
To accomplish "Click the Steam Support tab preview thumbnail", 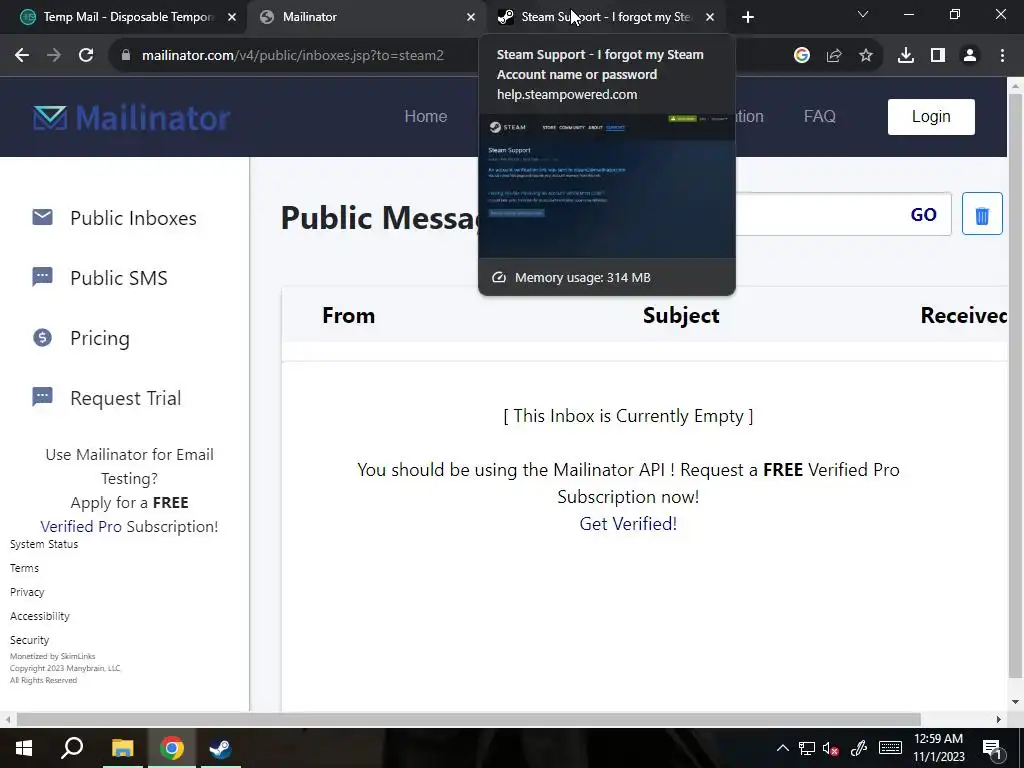I will pyautogui.click(x=607, y=186).
